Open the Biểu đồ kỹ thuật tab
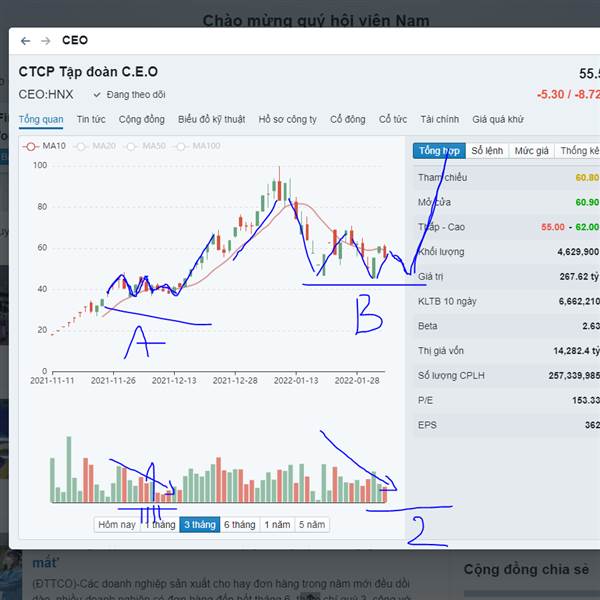 click(x=212, y=119)
